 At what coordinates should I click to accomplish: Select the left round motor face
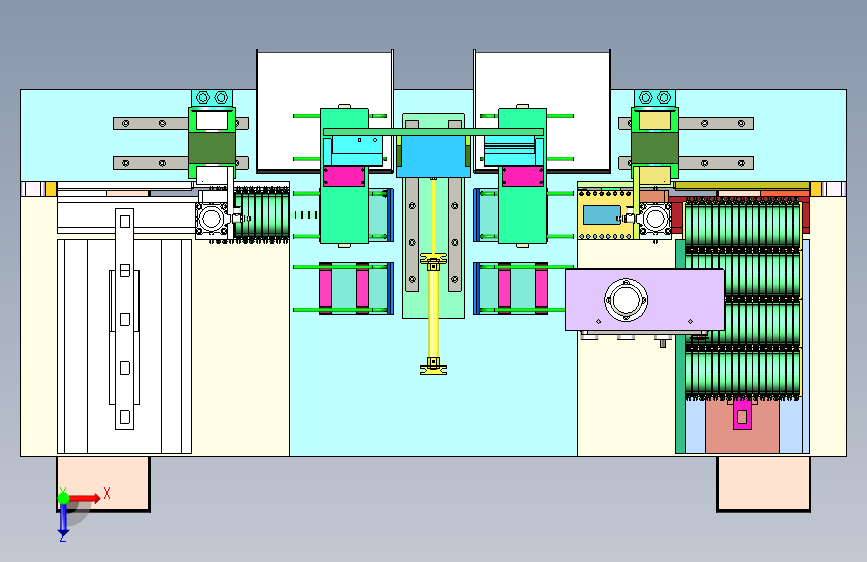pyautogui.click(x=211, y=219)
